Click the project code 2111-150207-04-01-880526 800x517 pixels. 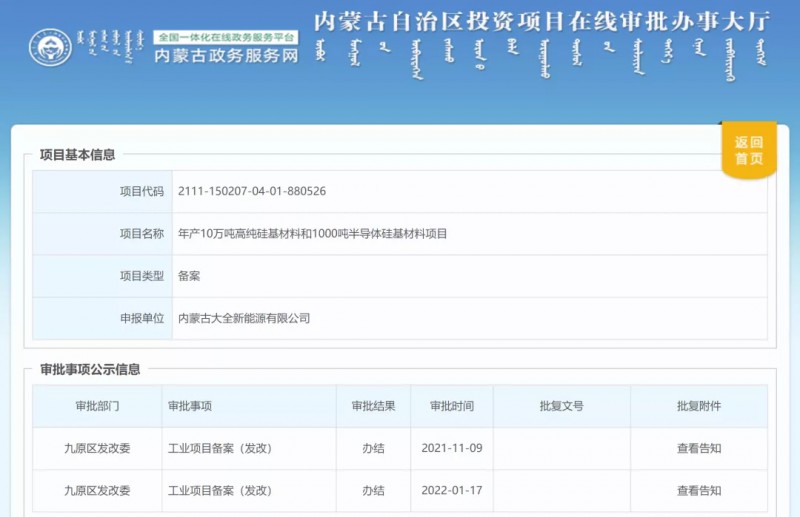(252, 191)
